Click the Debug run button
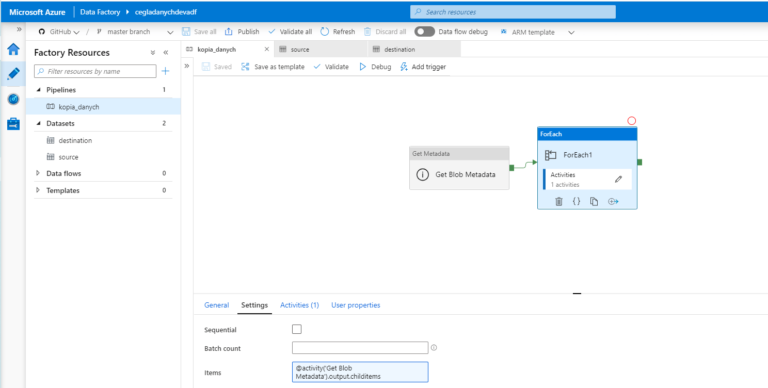768x388 pixels. 375,67
